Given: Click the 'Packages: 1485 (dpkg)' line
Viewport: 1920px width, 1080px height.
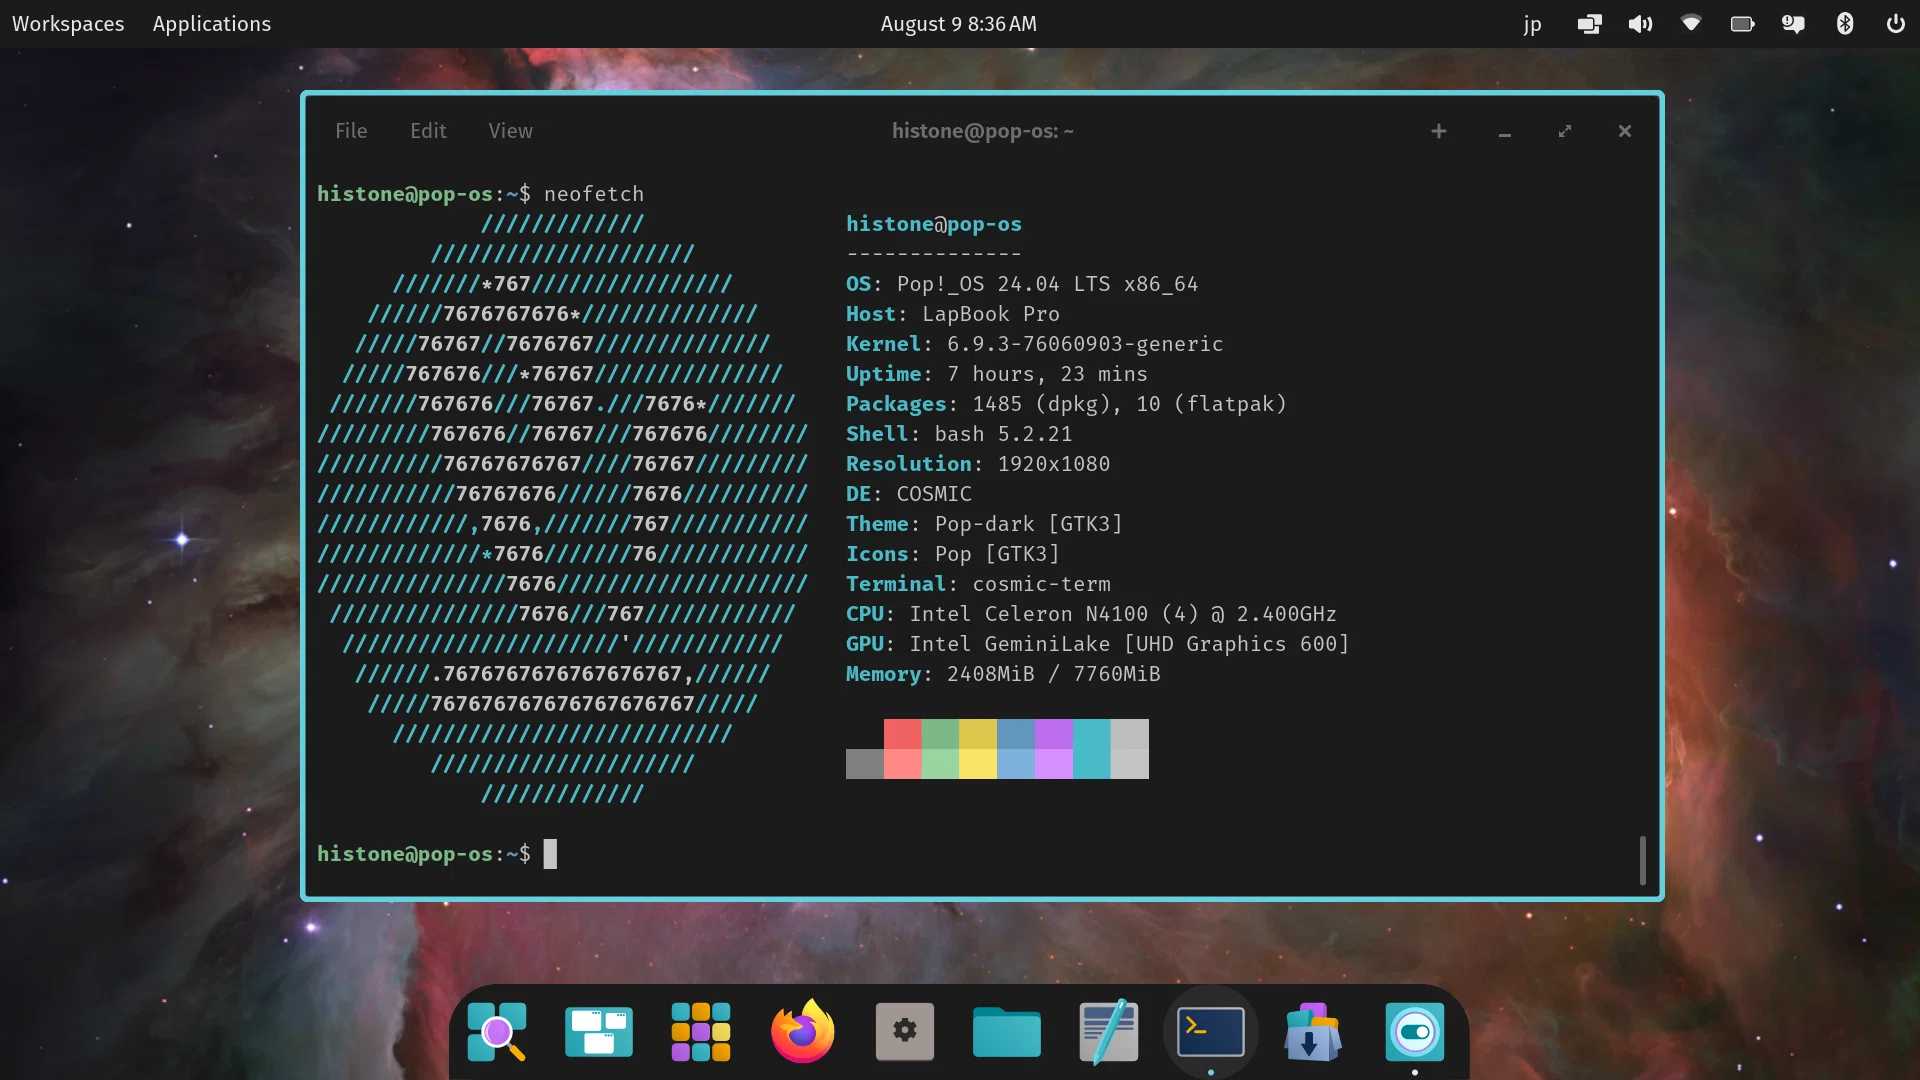Looking at the screenshot, I should click(1066, 404).
